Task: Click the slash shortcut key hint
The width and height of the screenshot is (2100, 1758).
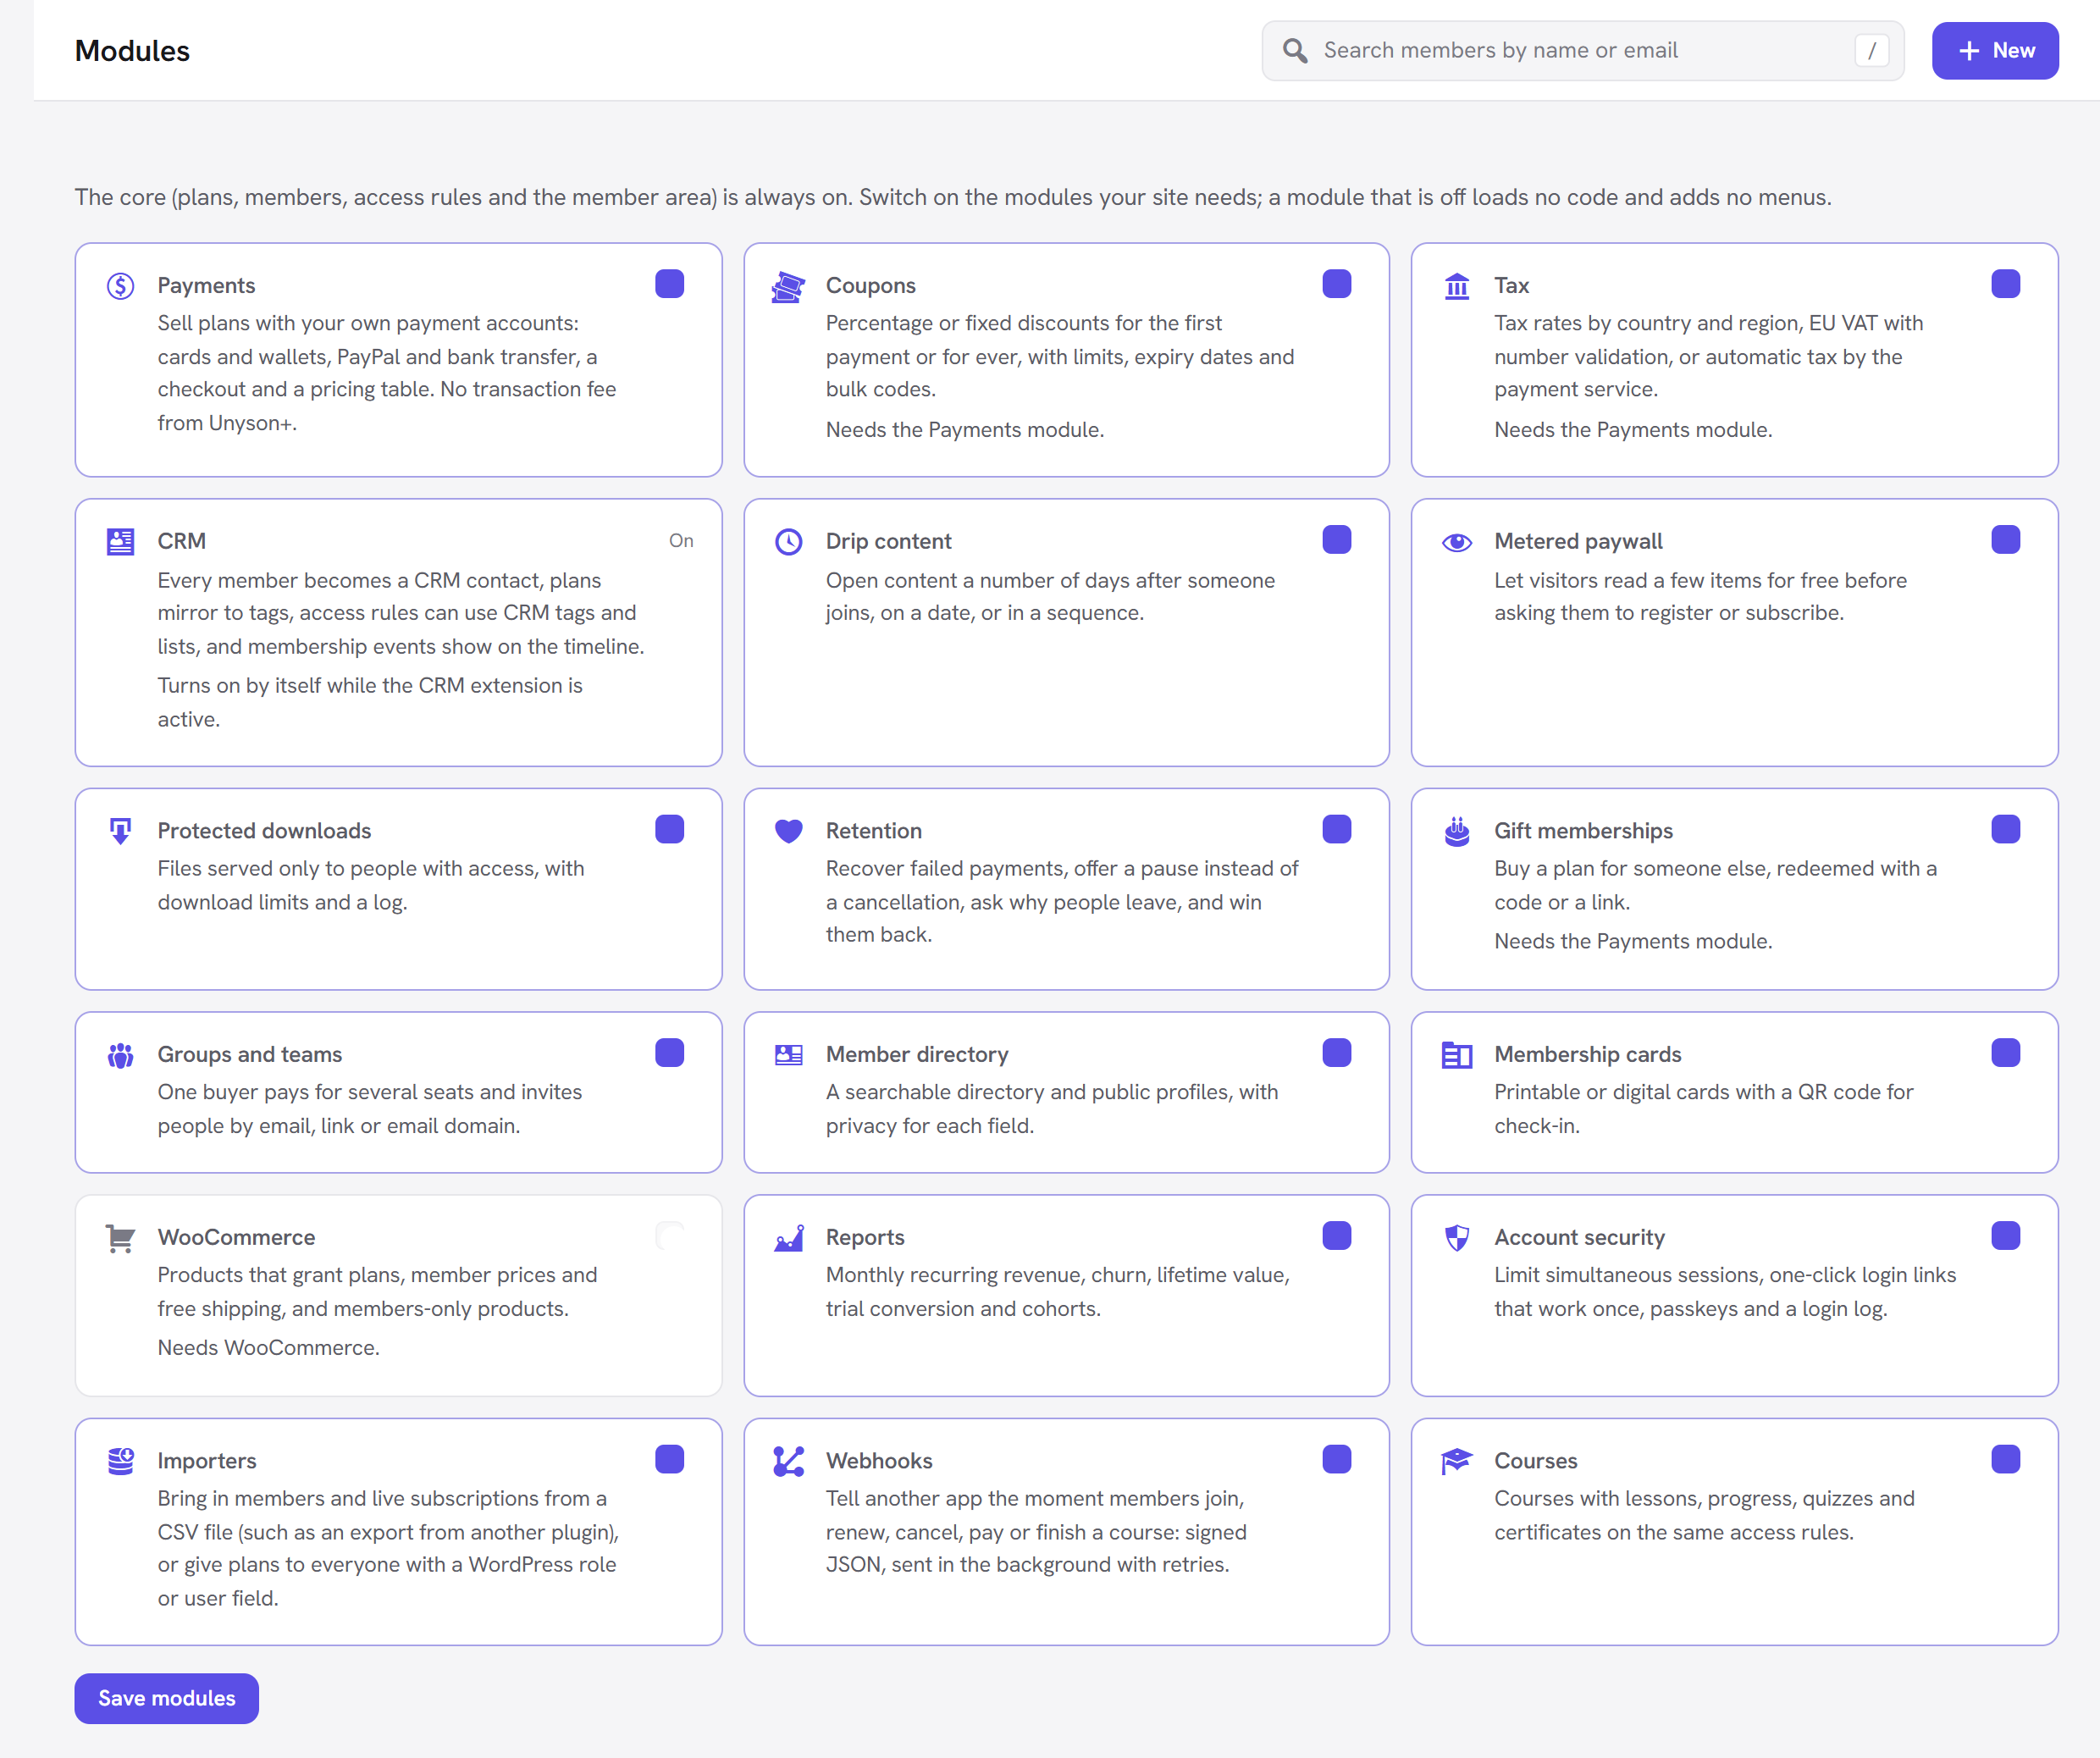Action: click(x=1871, y=50)
